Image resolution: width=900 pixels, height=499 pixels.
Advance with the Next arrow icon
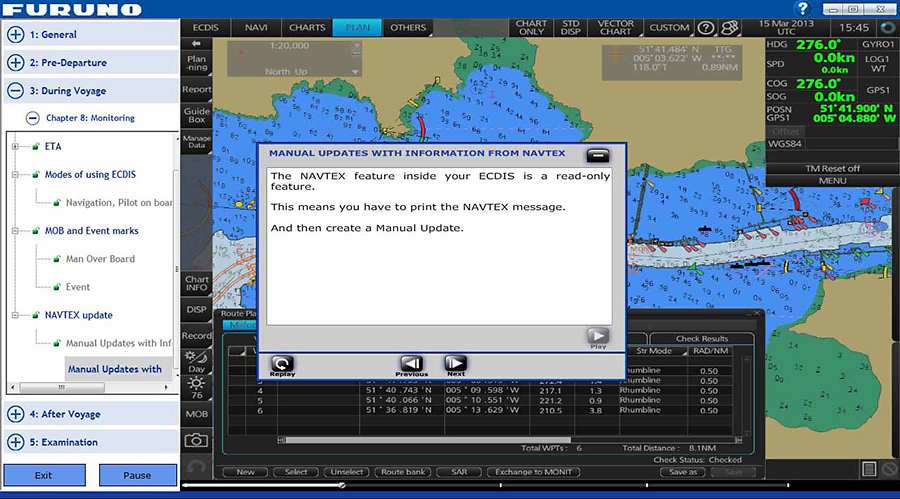(455, 364)
